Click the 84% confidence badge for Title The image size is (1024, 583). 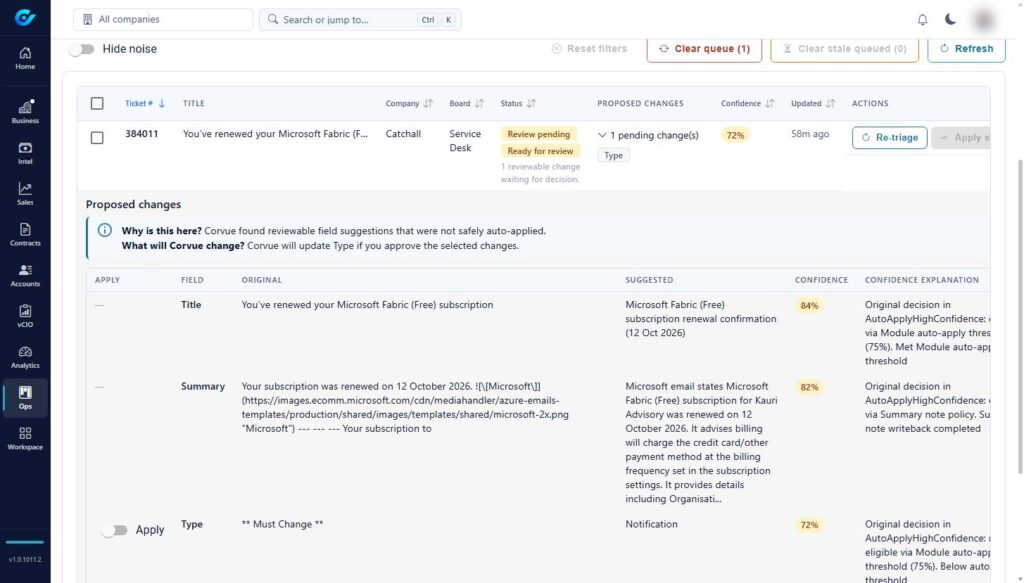[809, 306]
